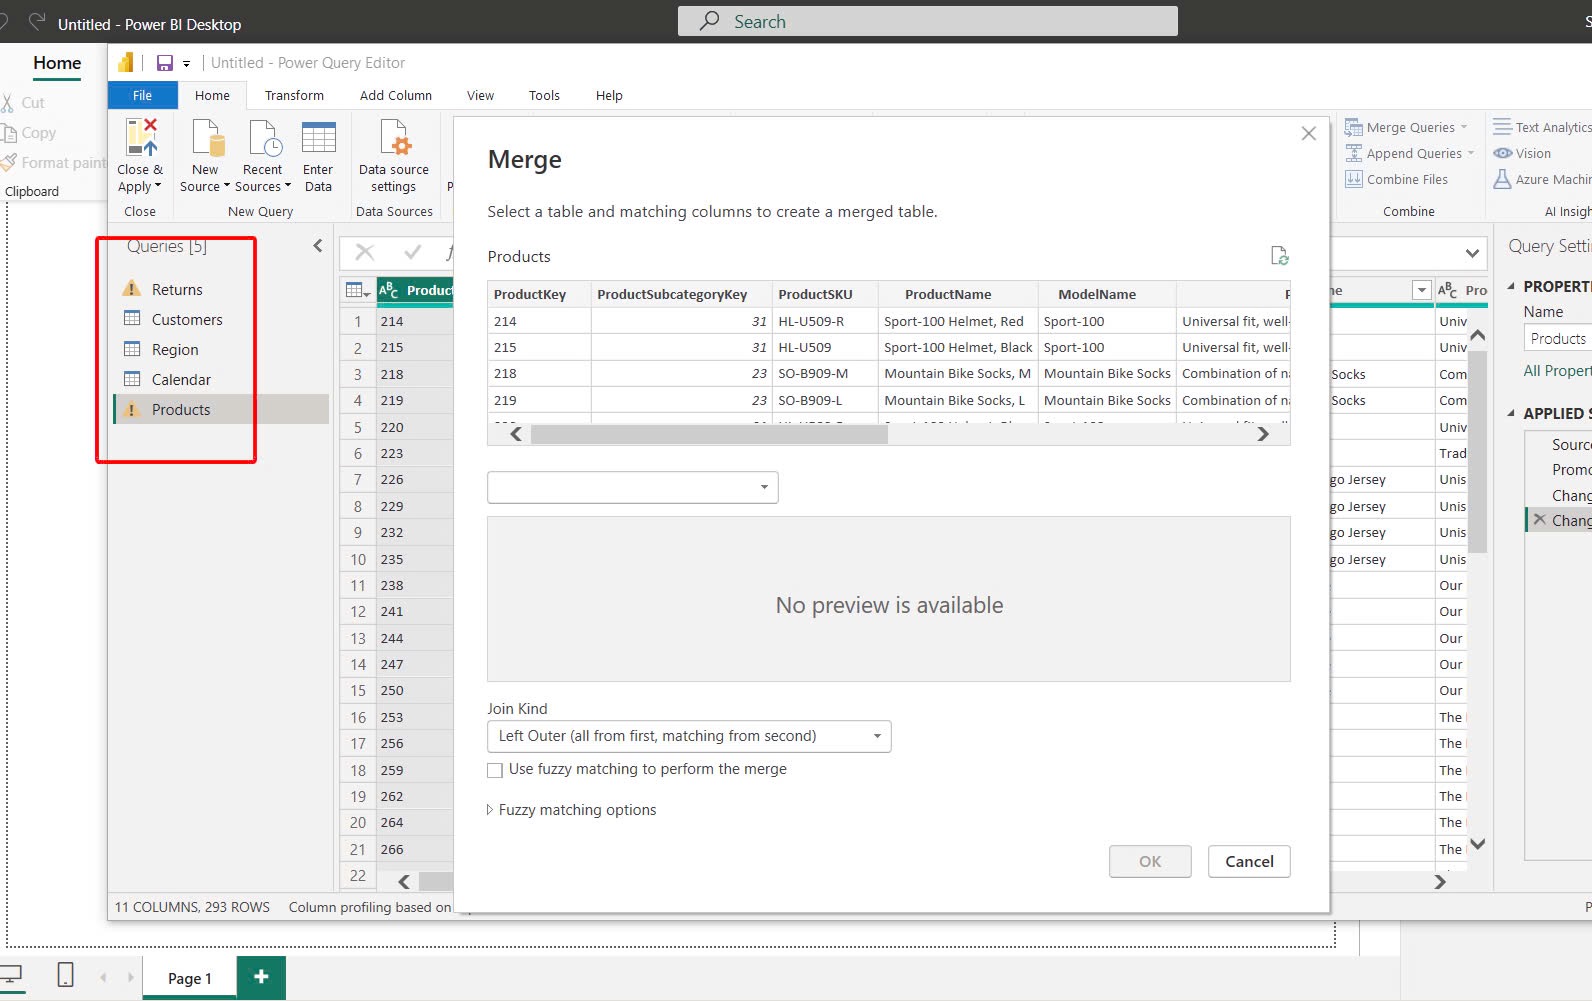Screen dimensions: 1592x1001
Task: Click the refresh preview icon in Merge dialog
Action: click(x=1279, y=256)
